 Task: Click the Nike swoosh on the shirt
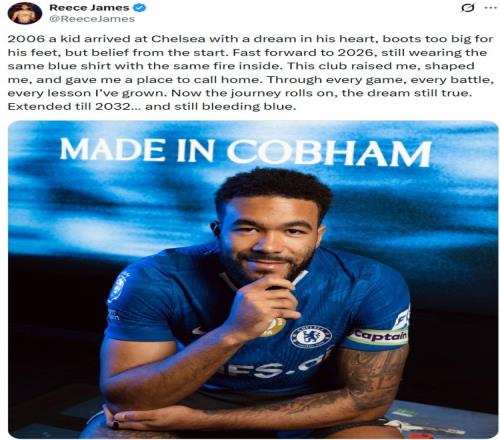(x=200, y=330)
